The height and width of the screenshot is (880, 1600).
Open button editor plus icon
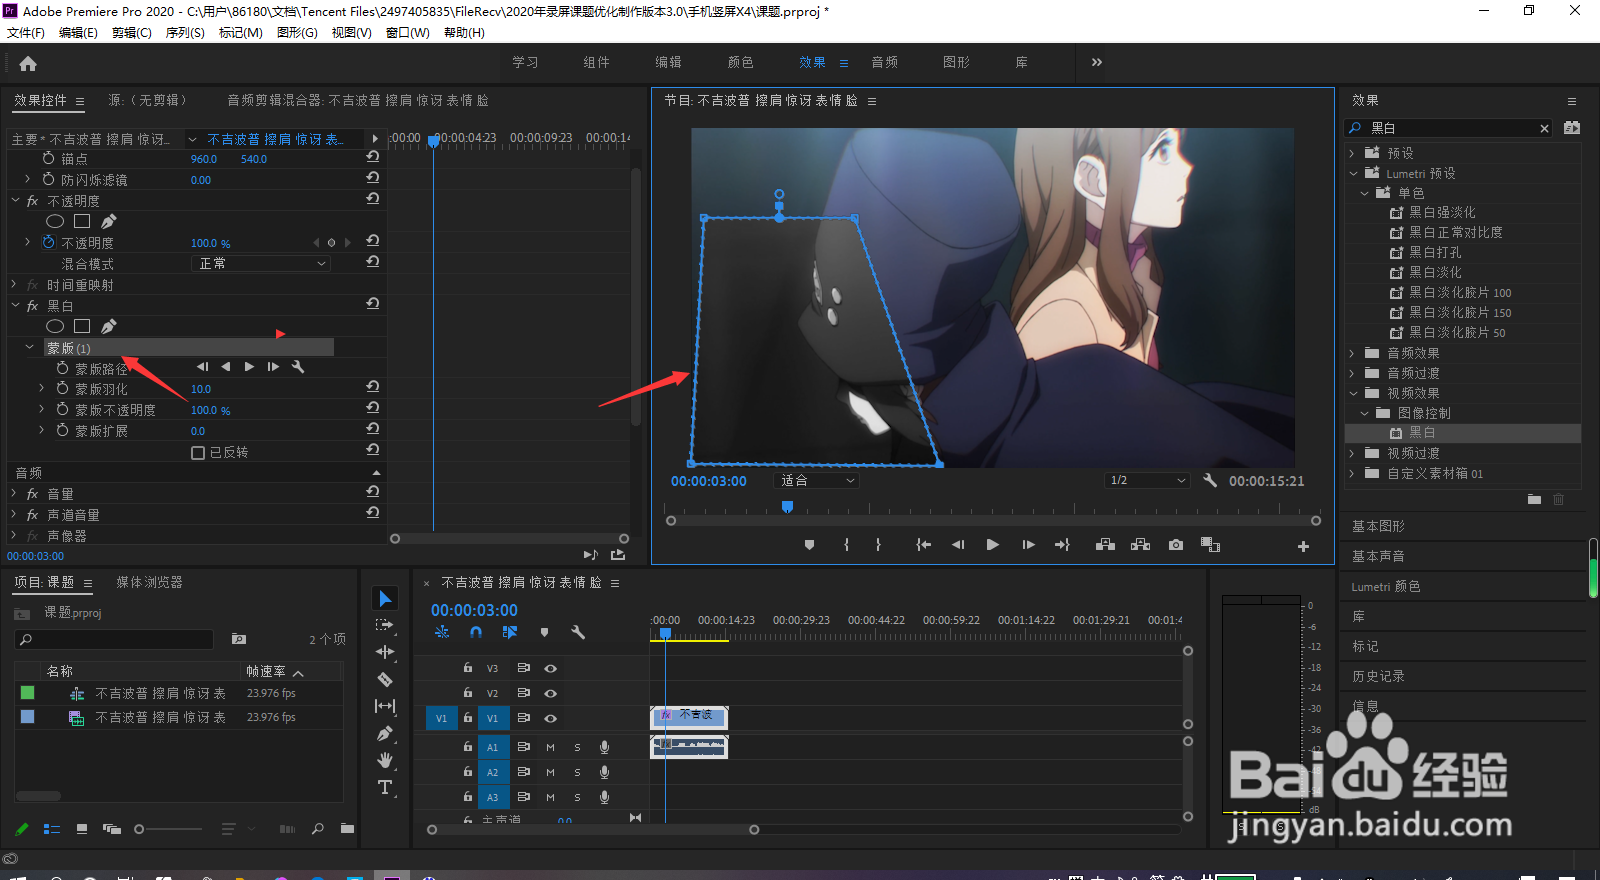1303,546
